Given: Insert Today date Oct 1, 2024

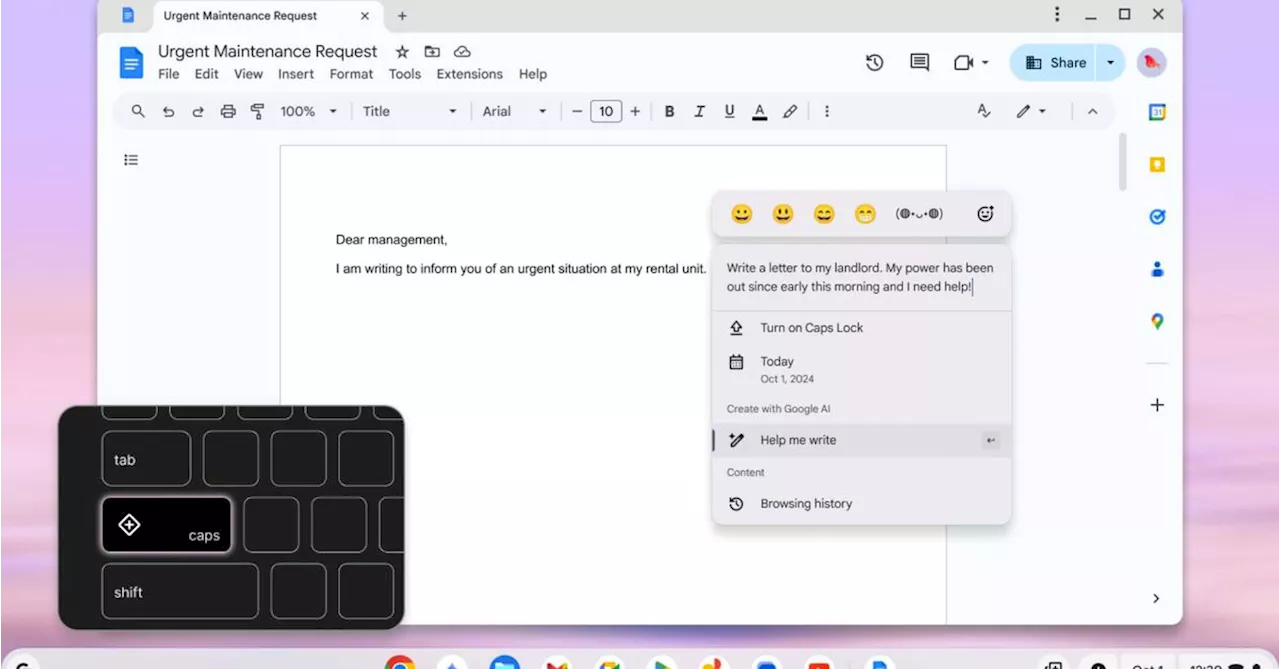Looking at the screenshot, I should [x=861, y=369].
